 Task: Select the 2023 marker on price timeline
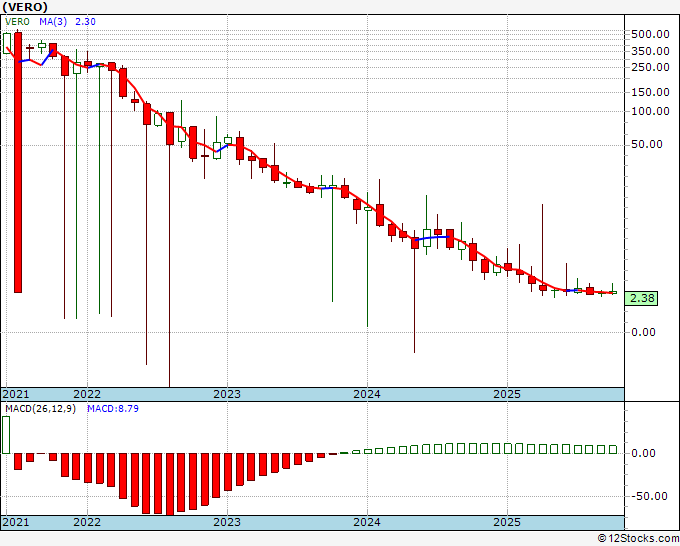[227, 394]
